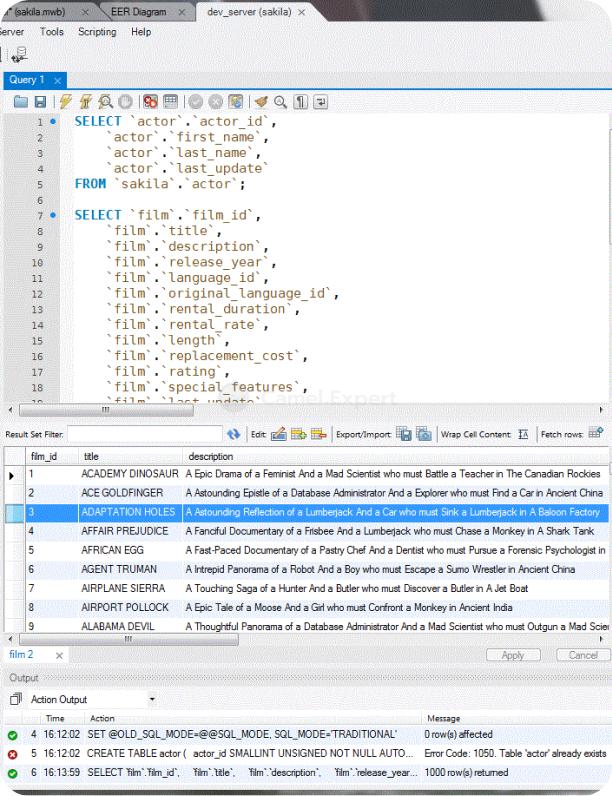This screenshot has width=612, height=796.
Task: Save the SQL script to file
Action: click(x=40, y=102)
